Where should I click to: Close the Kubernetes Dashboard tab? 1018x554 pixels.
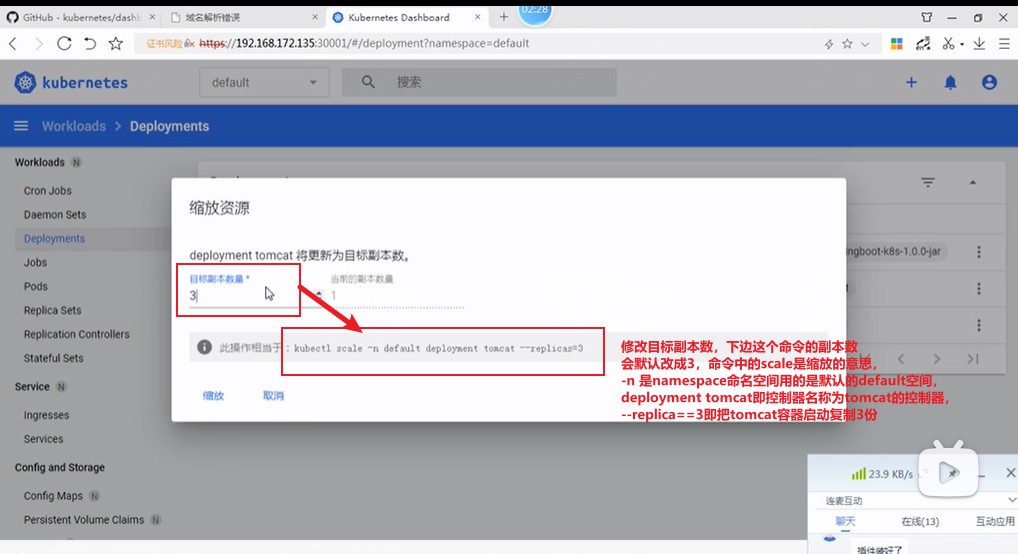pyautogui.click(x=477, y=18)
